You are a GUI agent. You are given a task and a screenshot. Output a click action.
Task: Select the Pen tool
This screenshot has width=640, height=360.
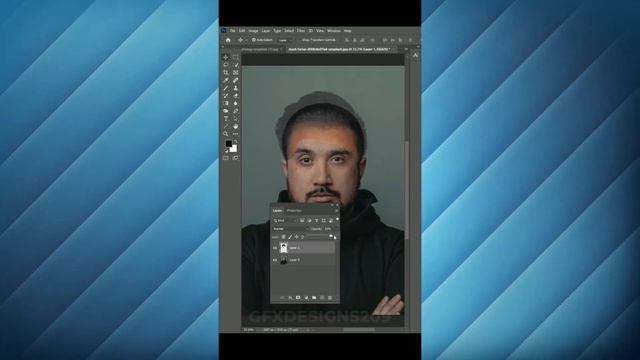pyautogui.click(x=236, y=111)
